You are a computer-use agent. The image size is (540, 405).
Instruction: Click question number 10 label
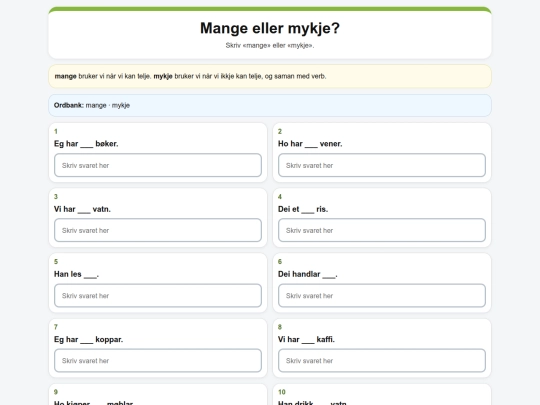coord(282,392)
